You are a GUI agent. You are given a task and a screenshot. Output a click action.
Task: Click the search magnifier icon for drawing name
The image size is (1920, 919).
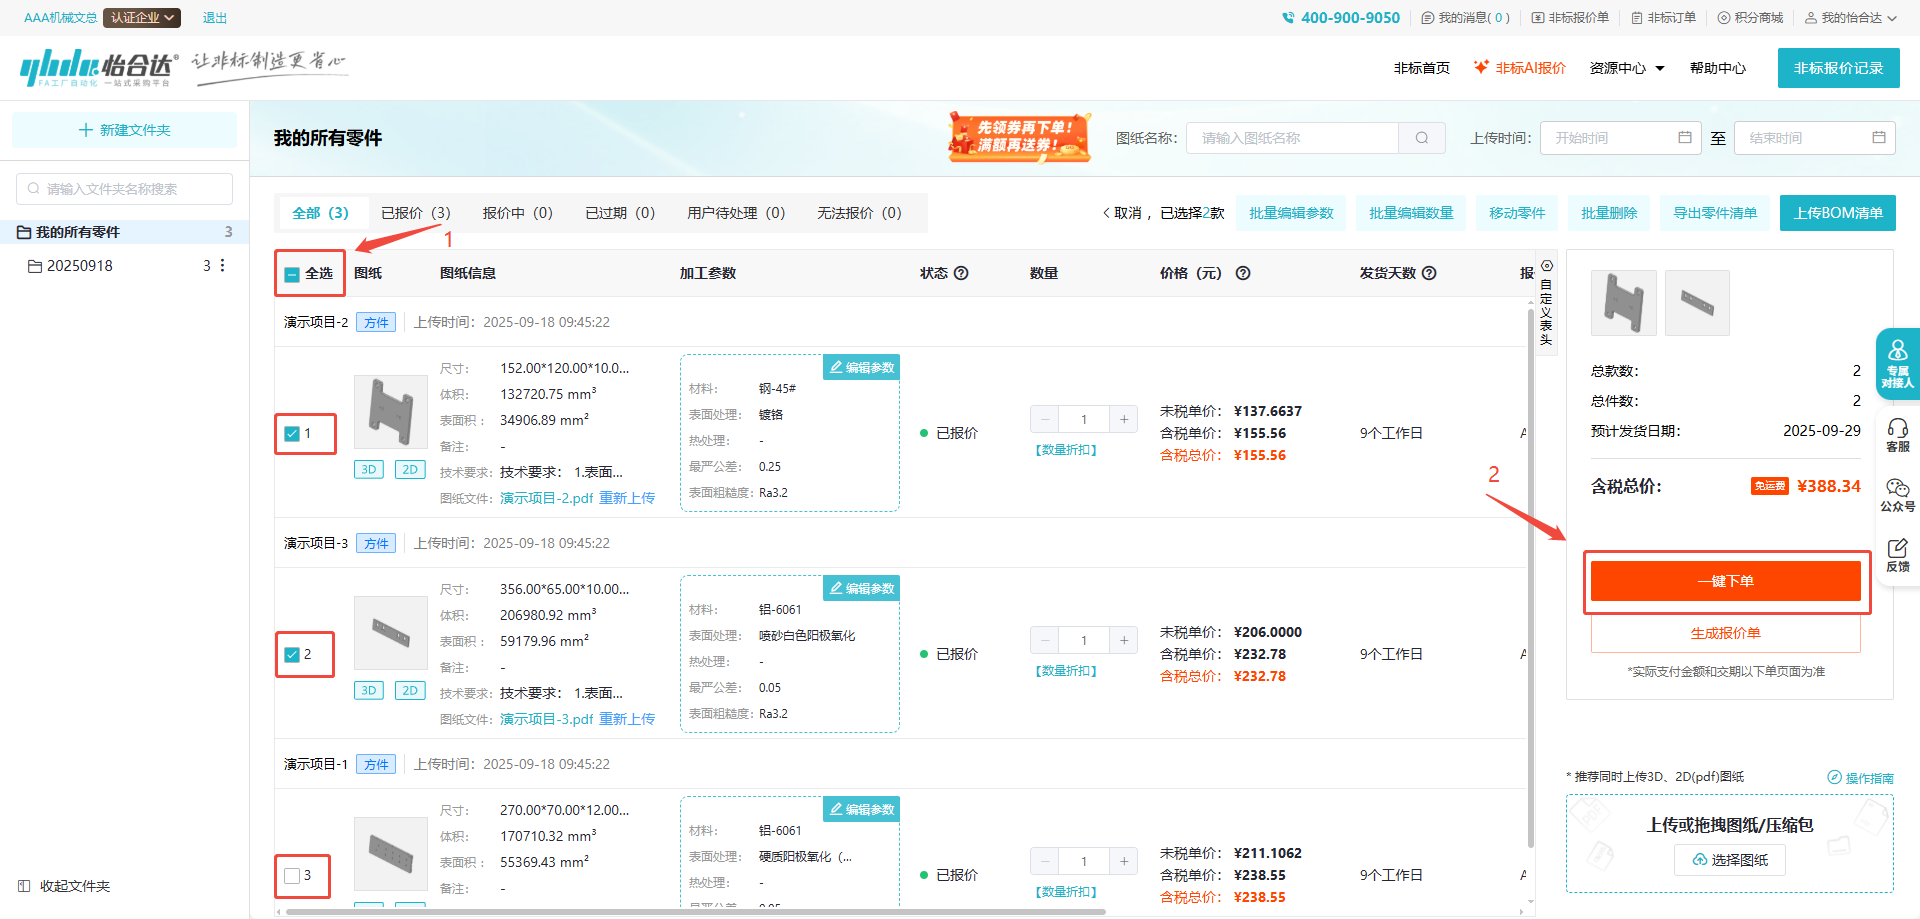click(1421, 138)
